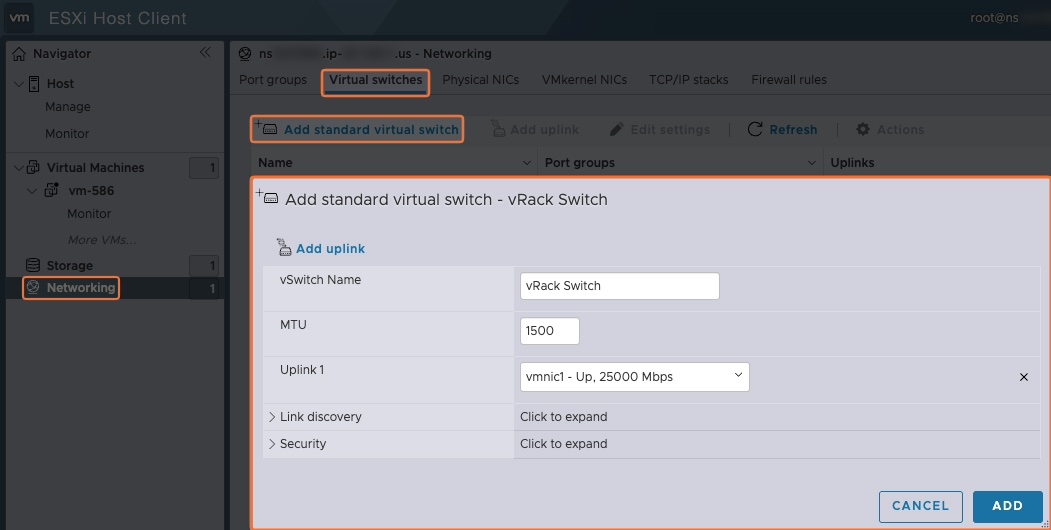Image resolution: width=1051 pixels, height=530 pixels.
Task: Click the Networking globe icon in Navigator
Action: [x=33, y=287]
